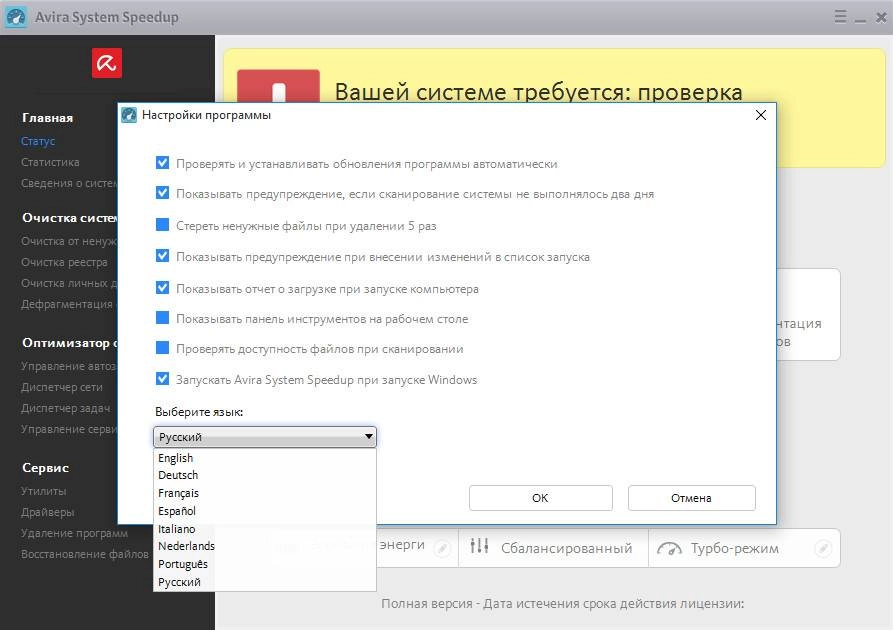The height and width of the screenshot is (630, 893).
Task: Open the hamburger menu in the title bar
Action: tap(840, 17)
